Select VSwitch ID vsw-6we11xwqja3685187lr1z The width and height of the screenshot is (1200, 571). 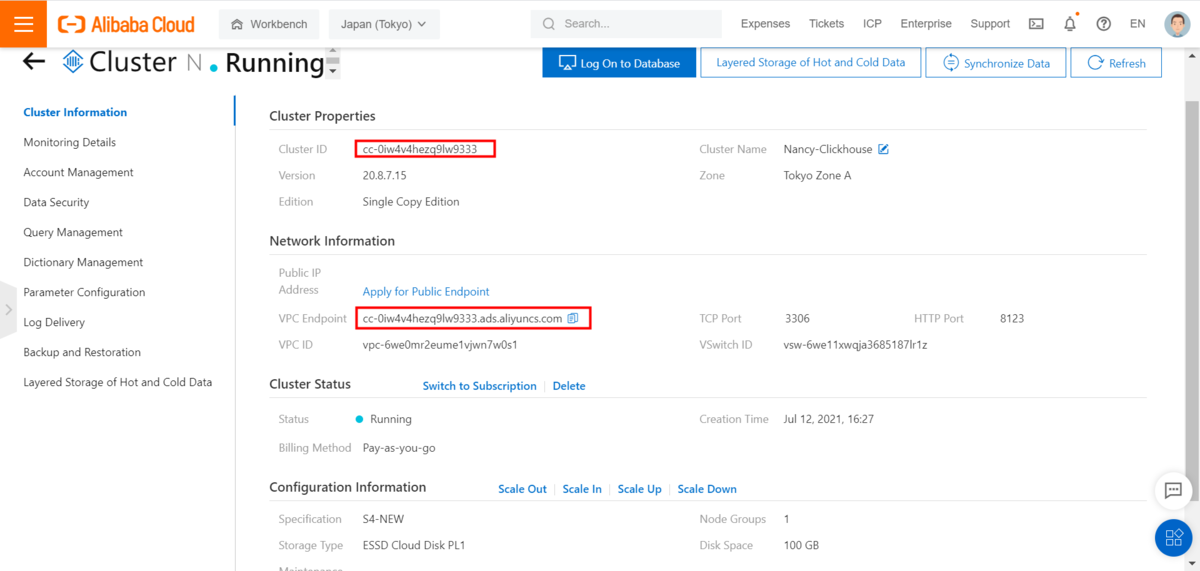click(856, 345)
